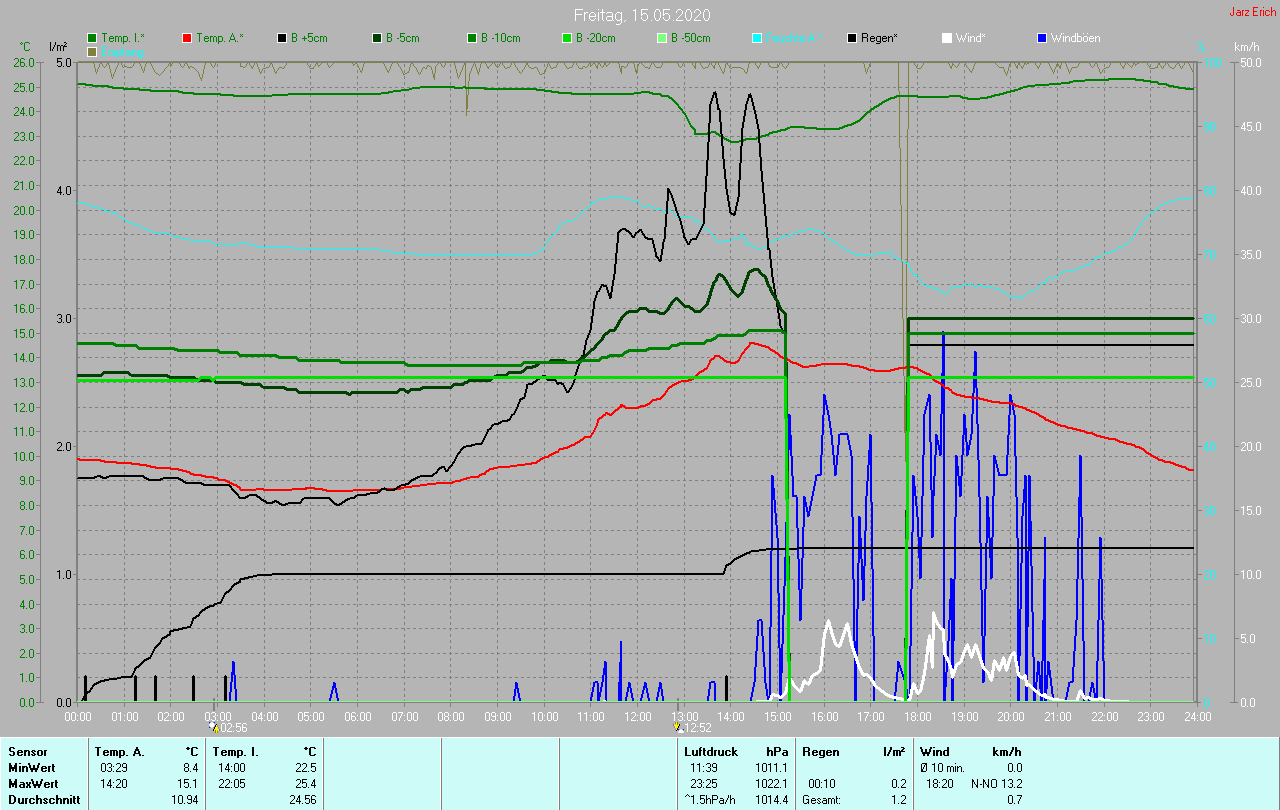Screen dimensions: 1280x810
Task: Click the 24:00 time axis label
Action: pos(1196,717)
